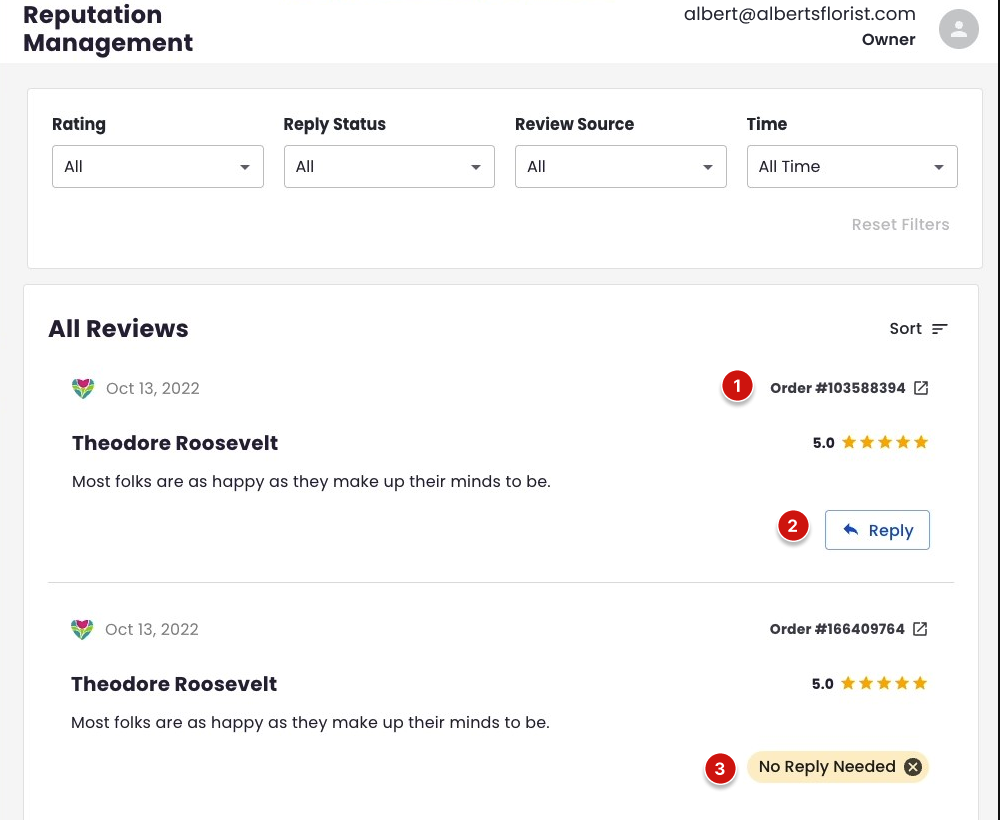Click the Sort icon for All Reviews

pyautogui.click(x=939, y=329)
